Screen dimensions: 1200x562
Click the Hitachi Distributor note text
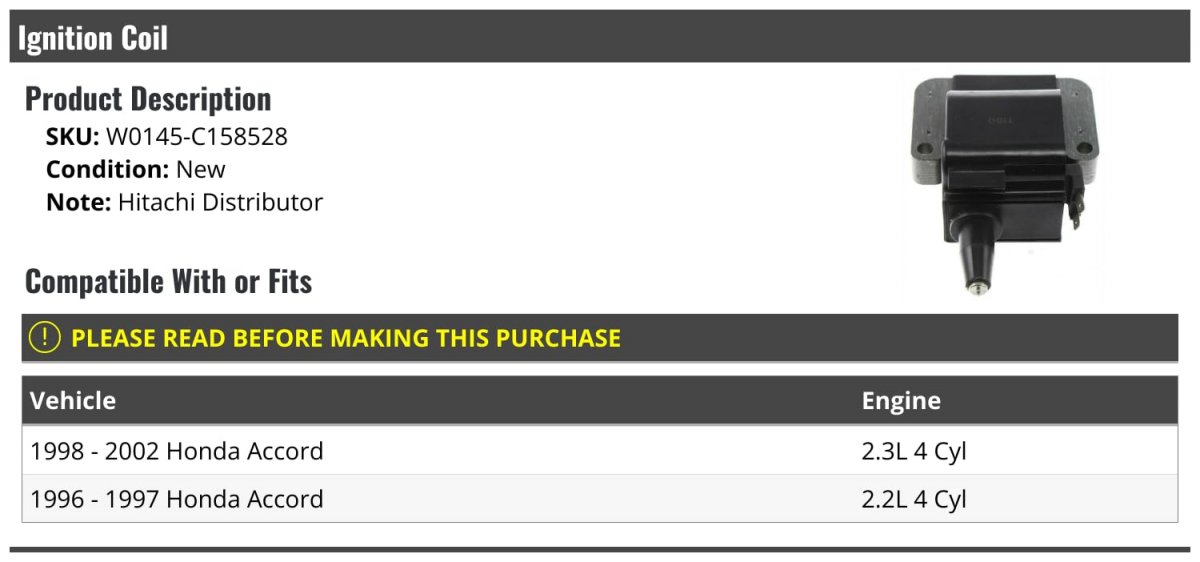coord(221,202)
